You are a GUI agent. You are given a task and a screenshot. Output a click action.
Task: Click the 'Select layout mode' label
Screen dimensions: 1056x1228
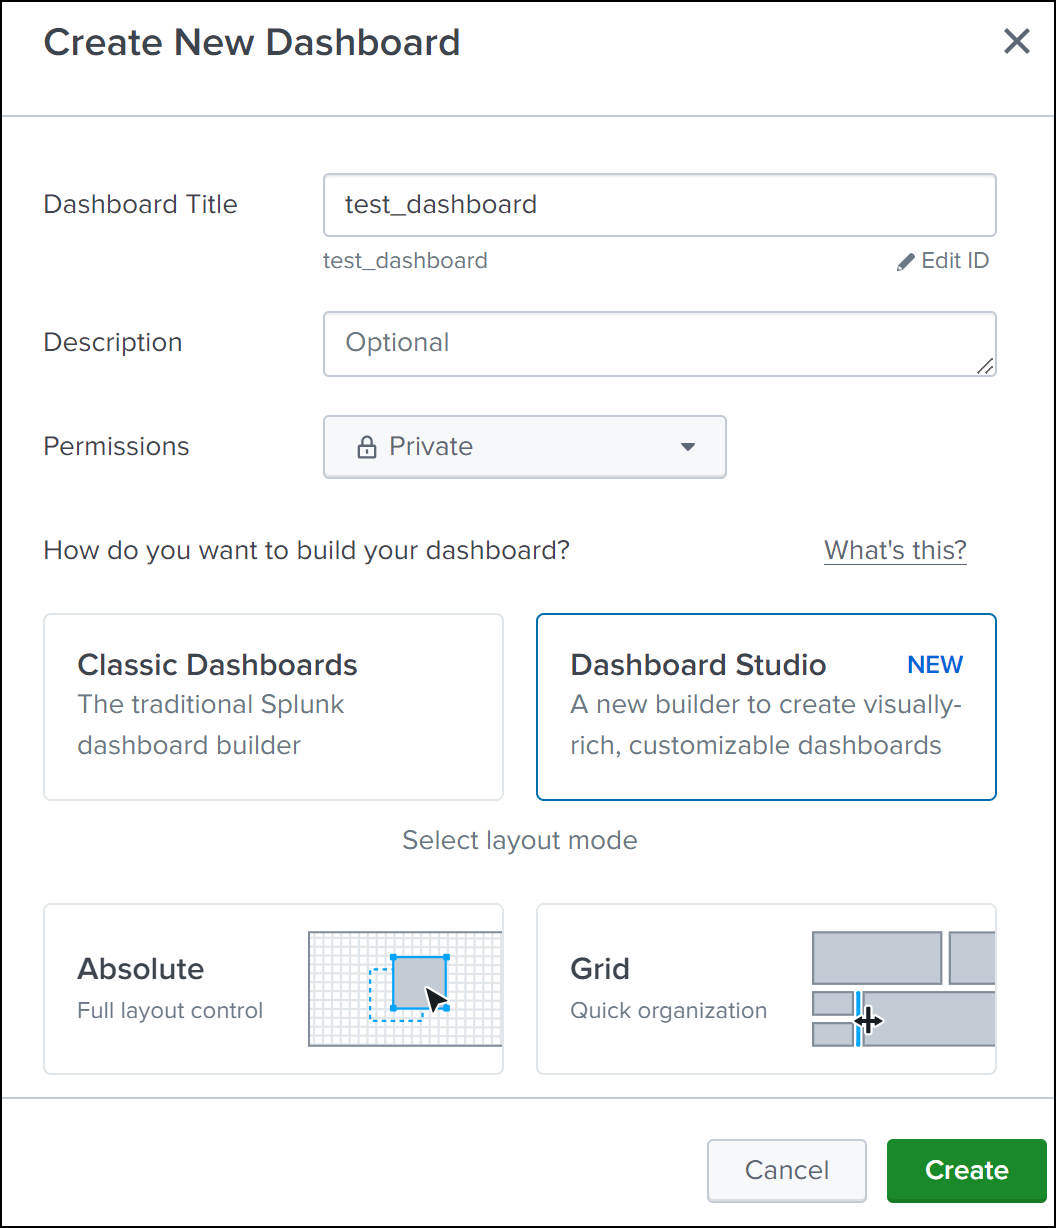[520, 840]
